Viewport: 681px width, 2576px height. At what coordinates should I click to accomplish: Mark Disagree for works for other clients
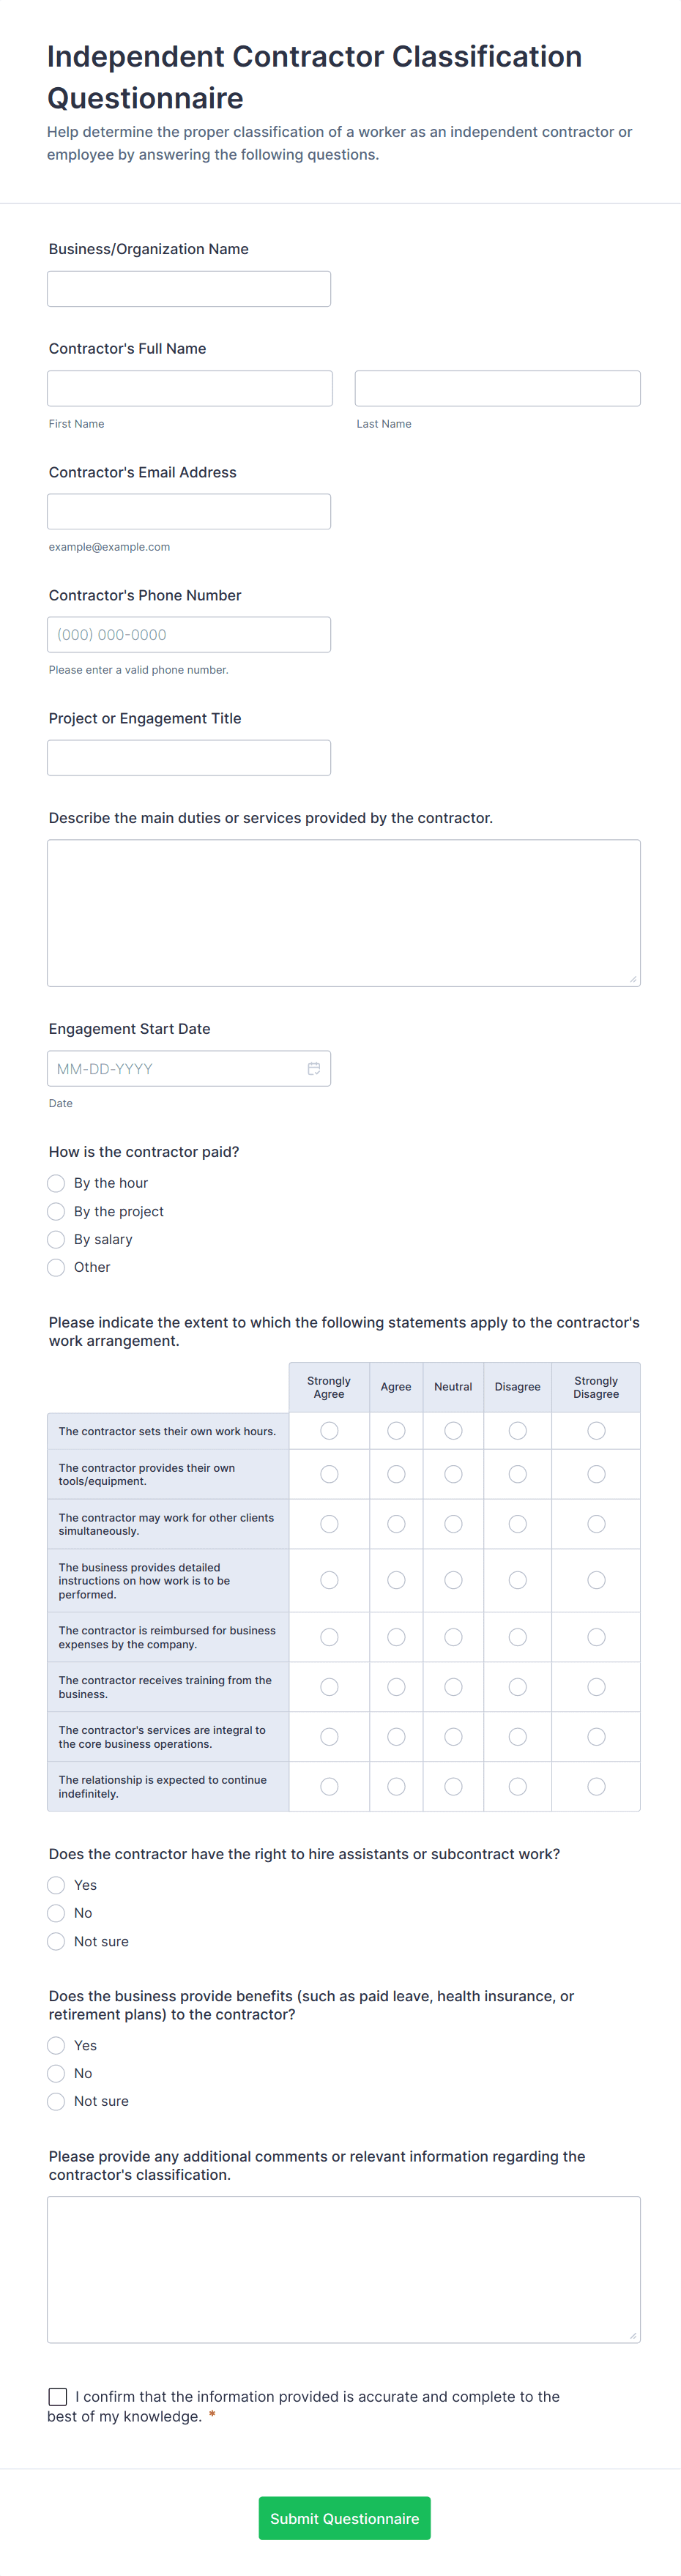click(x=517, y=1524)
